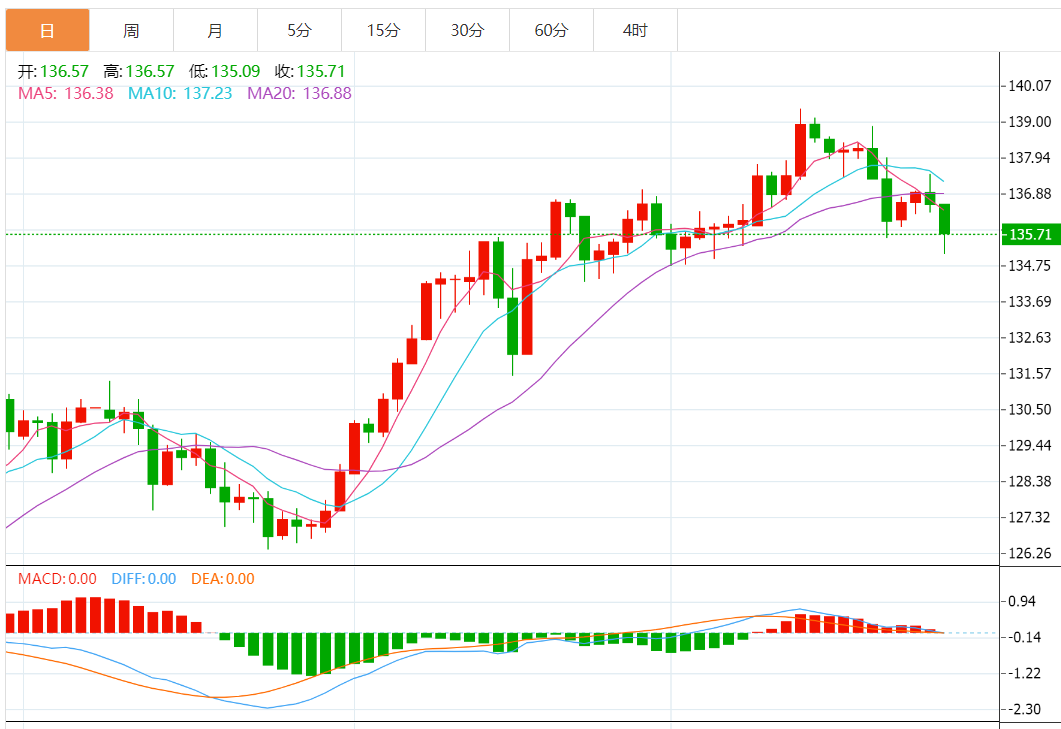This screenshot has height=729, width=1061.
Task: Click the -0.14 MACD axis label
Action: point(1024,637)
